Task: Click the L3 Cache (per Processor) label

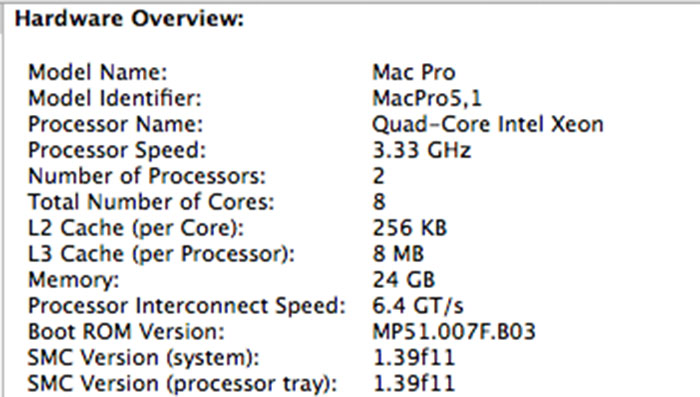Action: point(161,254)
